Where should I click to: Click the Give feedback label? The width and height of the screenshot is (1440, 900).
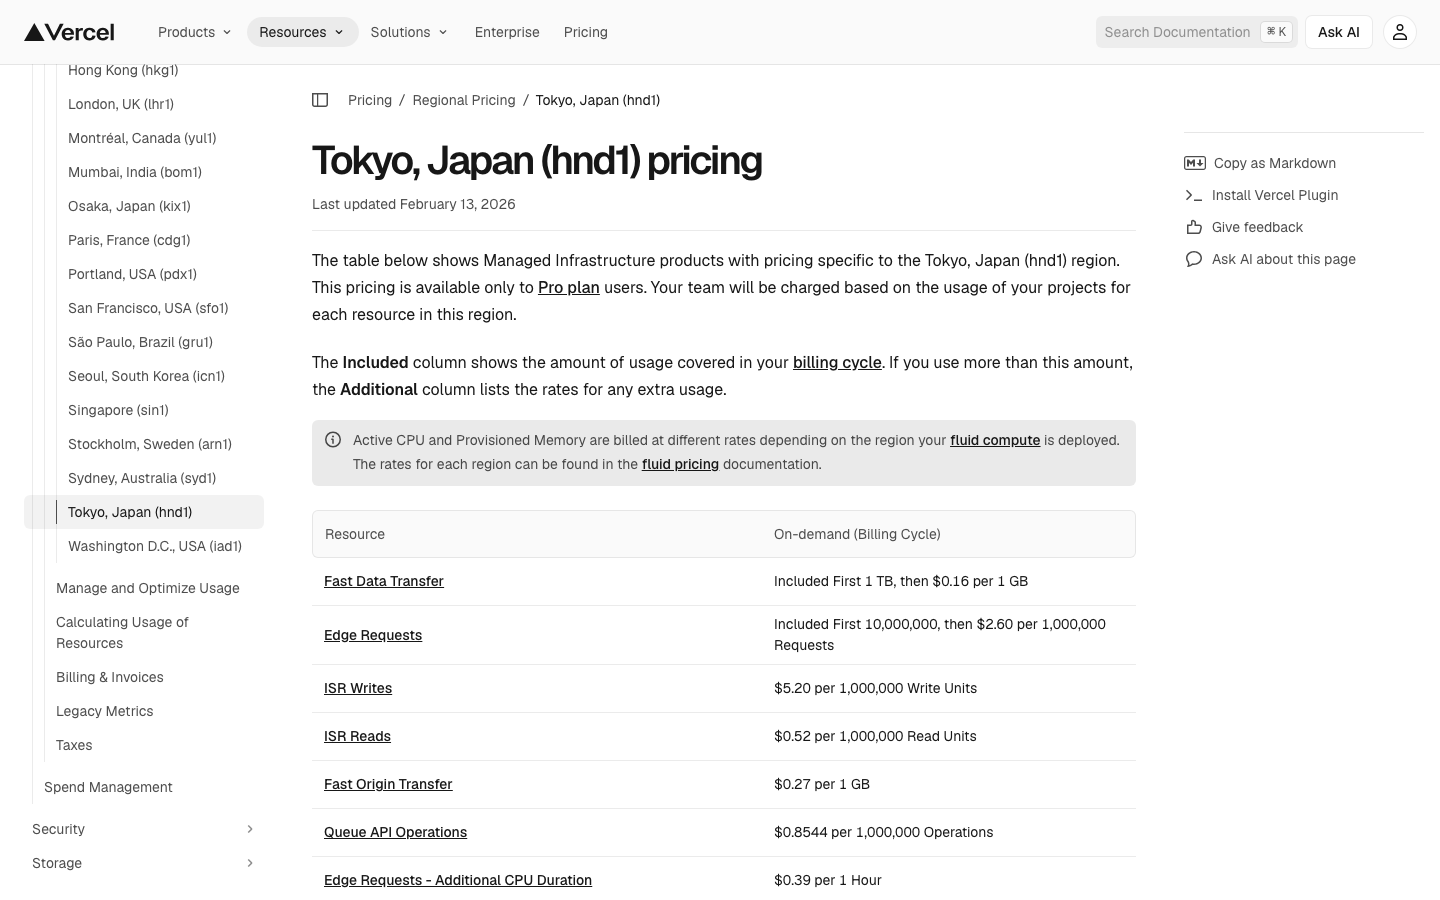1257,227
